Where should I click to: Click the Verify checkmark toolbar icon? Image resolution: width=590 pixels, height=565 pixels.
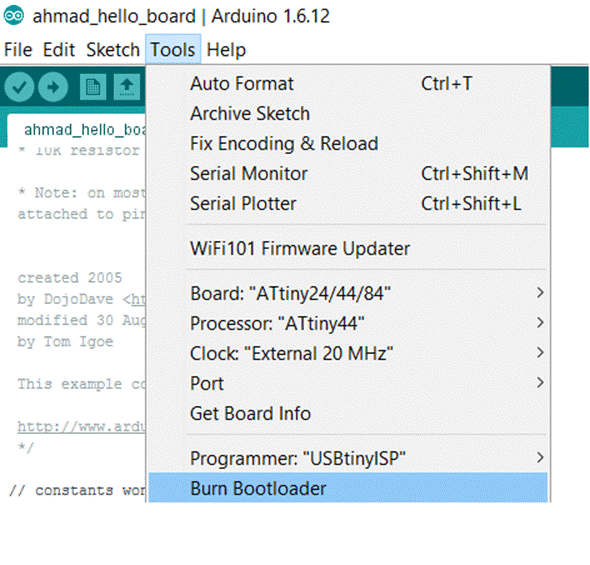[x=19, y=87]
